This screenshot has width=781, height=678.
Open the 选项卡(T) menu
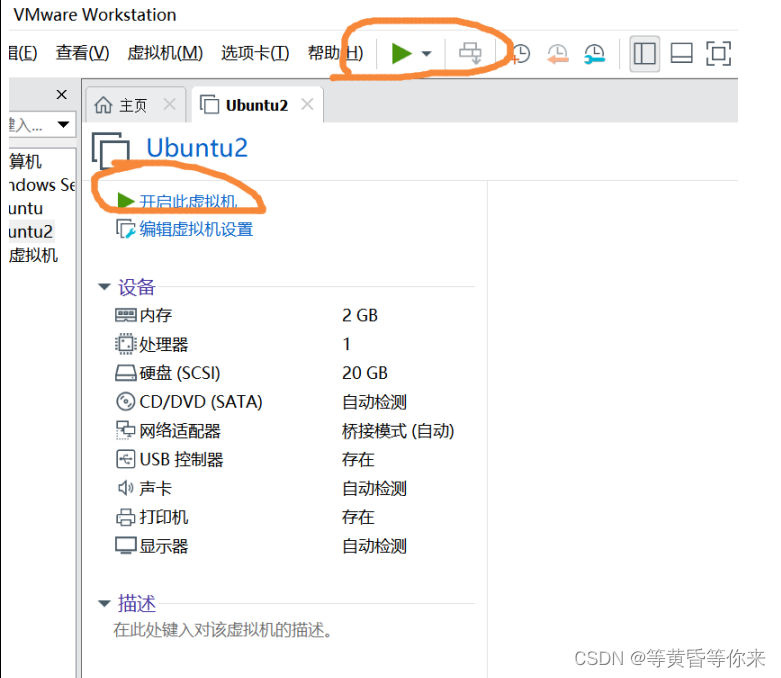point(255,52)
